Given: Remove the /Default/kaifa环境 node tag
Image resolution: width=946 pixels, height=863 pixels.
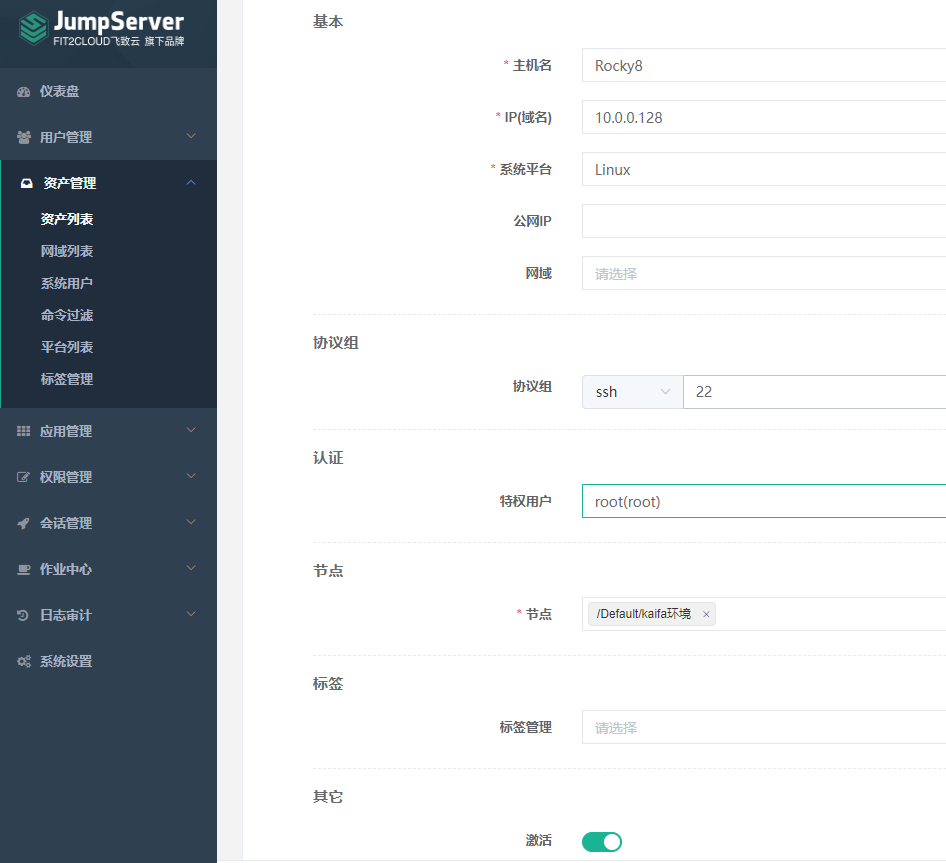Looking at the screenshot, I should click(x=706, y=614).
